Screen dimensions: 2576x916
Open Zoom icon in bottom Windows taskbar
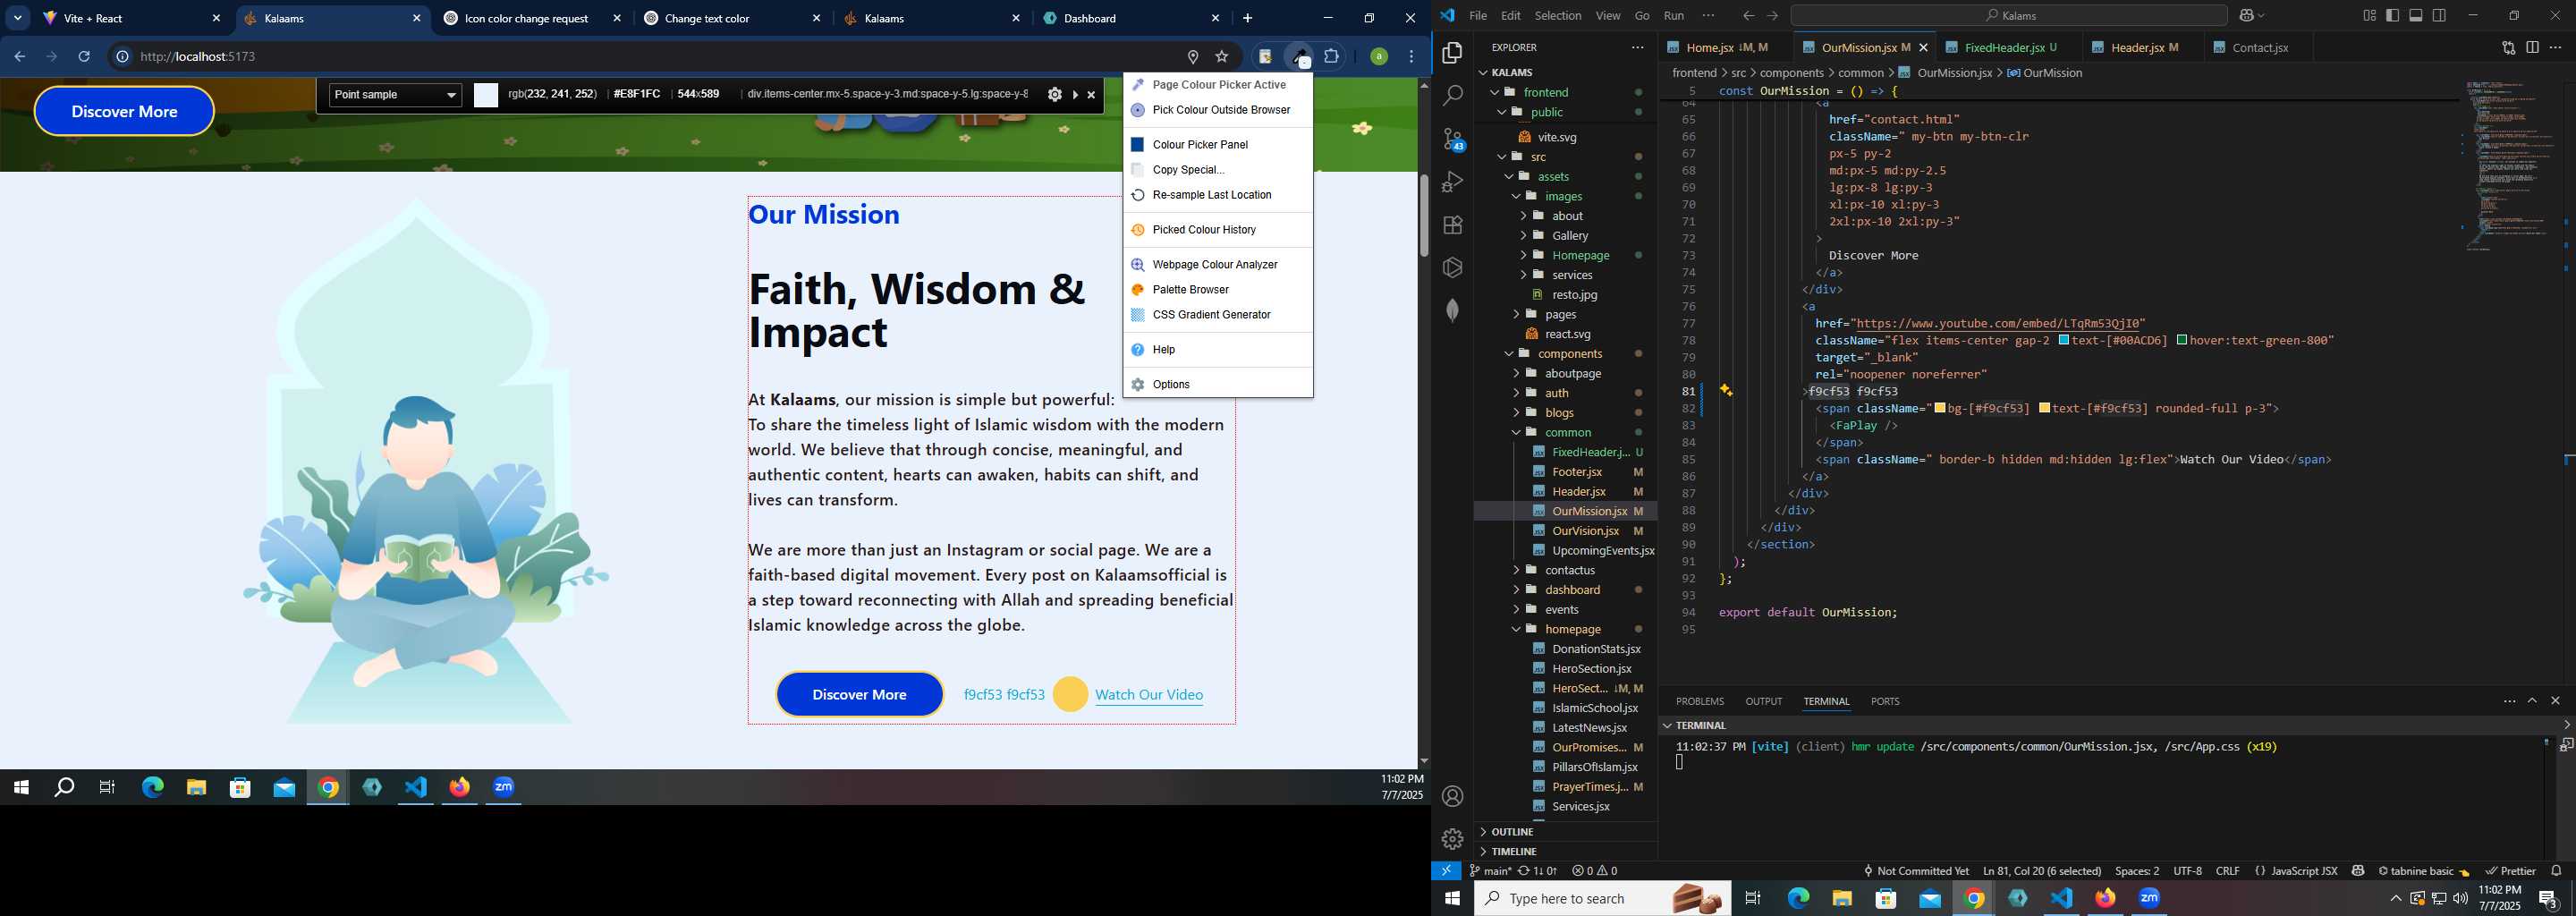point(2150,898)
